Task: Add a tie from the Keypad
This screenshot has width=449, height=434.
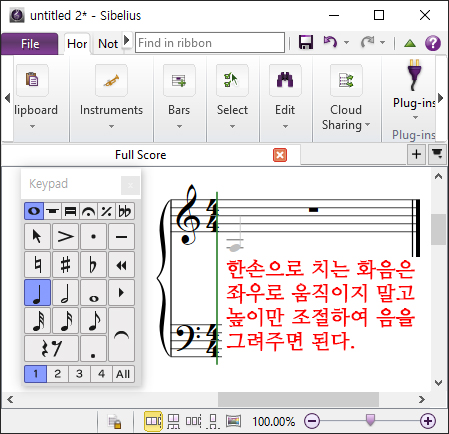Action: [121, 335]
